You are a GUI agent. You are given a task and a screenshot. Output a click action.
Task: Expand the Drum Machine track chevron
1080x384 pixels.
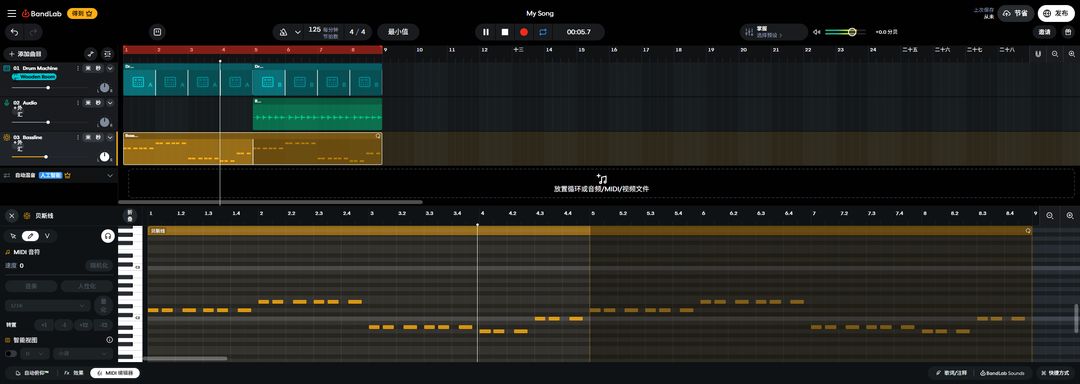[x=110, y=68]
